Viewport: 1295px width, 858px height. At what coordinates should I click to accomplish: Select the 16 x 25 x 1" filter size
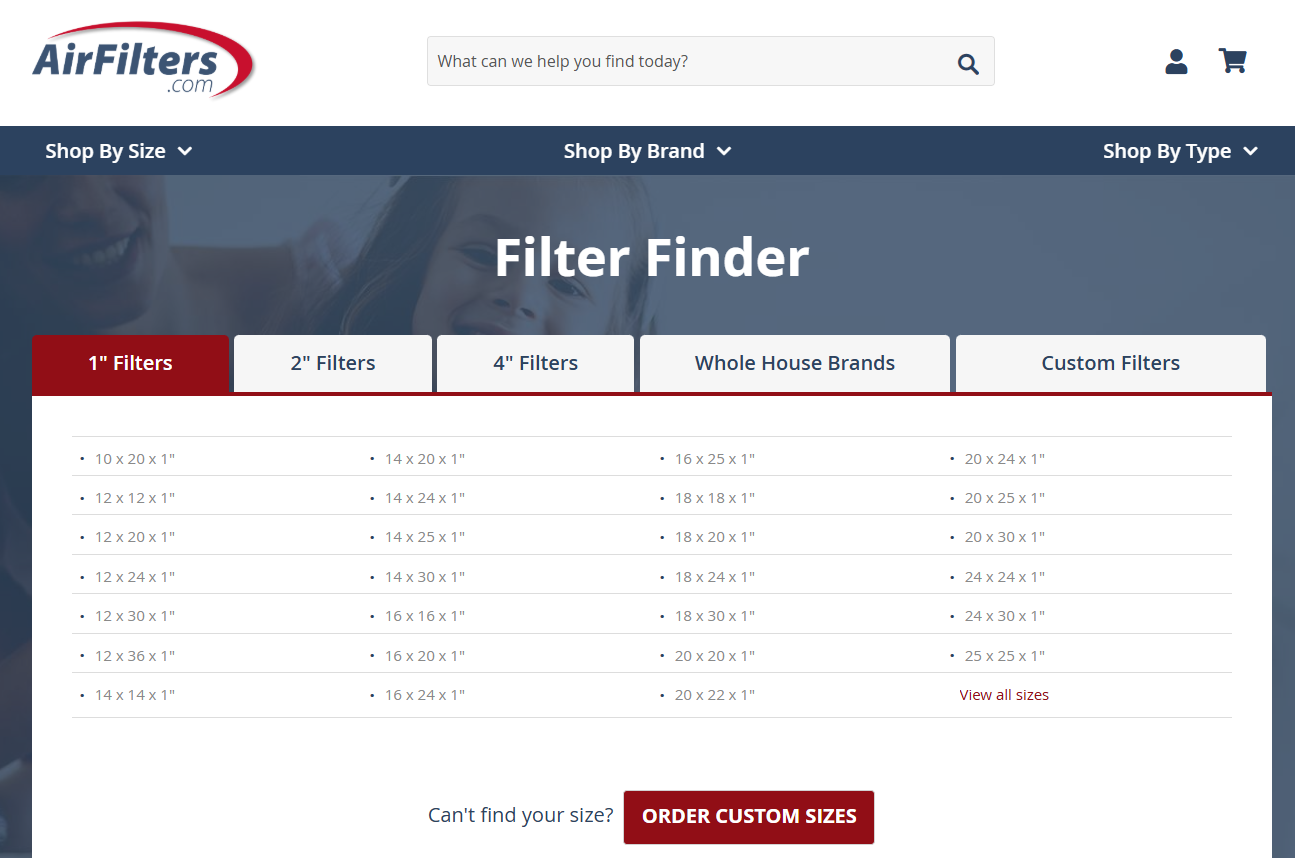[714, 458]
